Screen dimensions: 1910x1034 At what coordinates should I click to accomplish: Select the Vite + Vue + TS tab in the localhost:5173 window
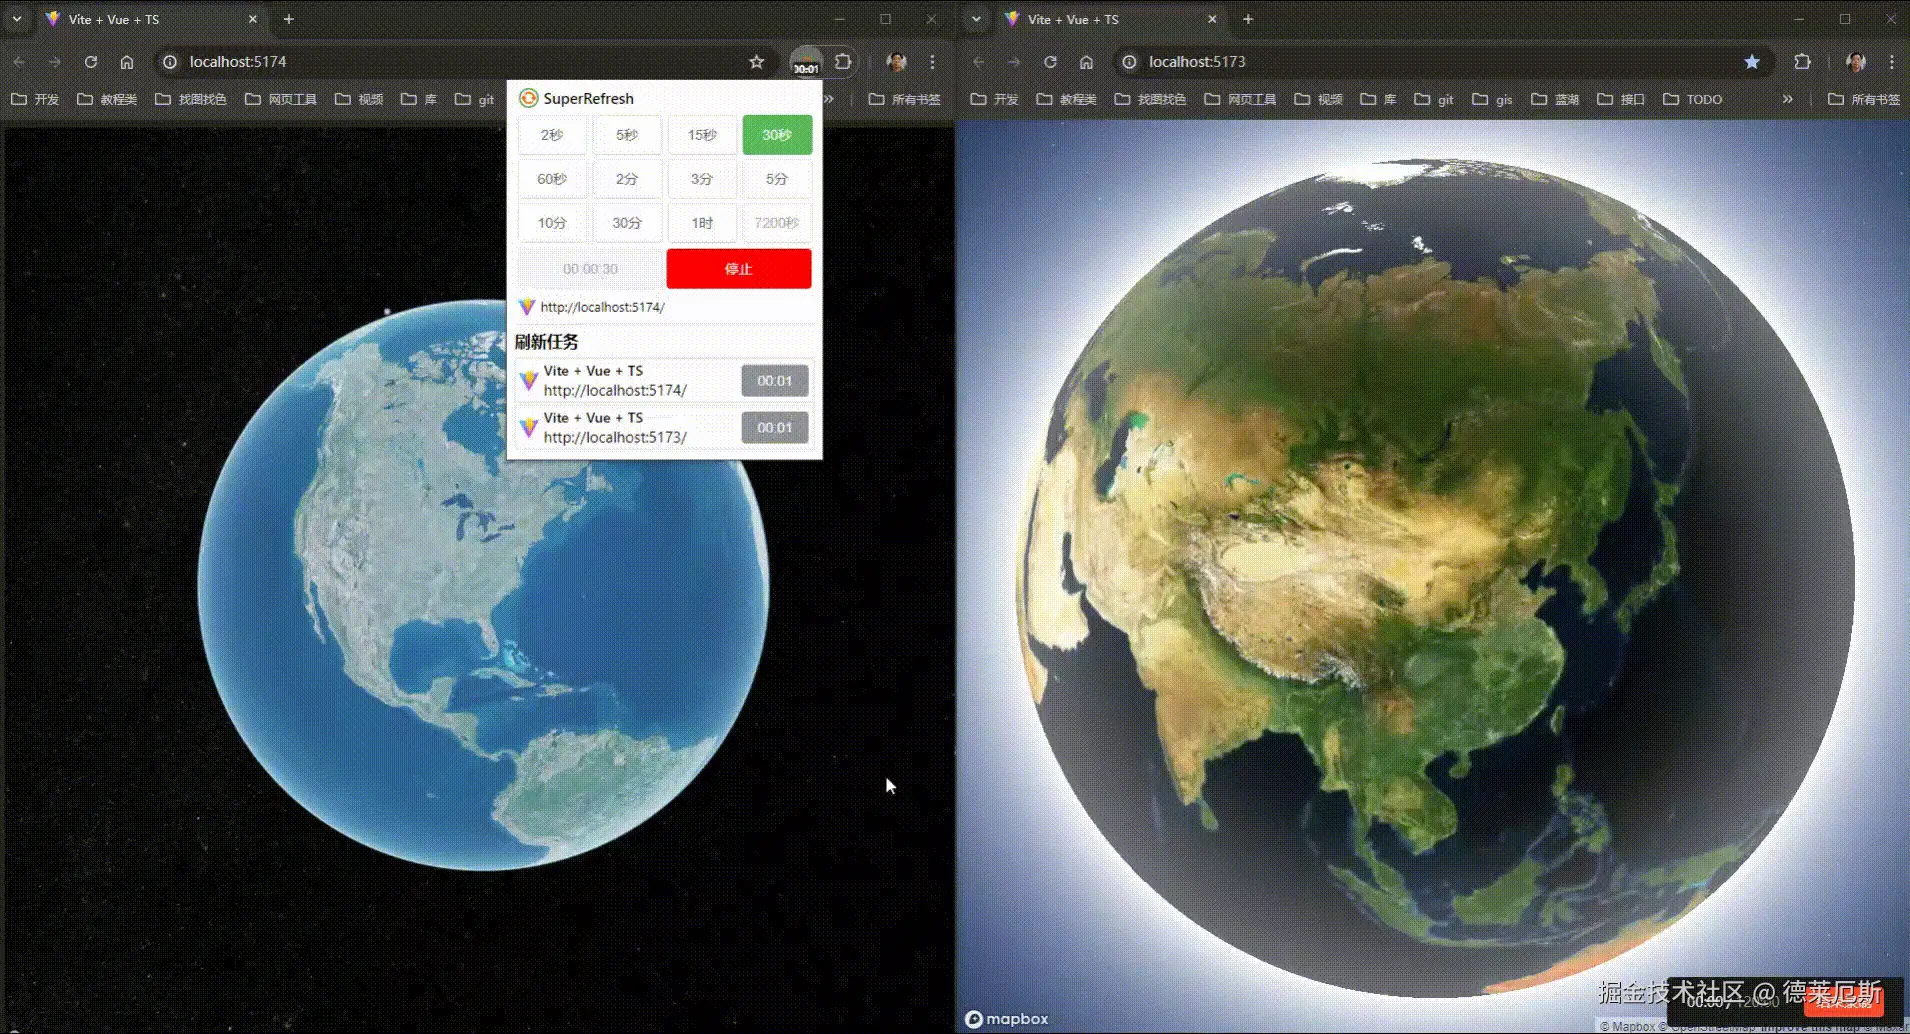[1110, 19]
